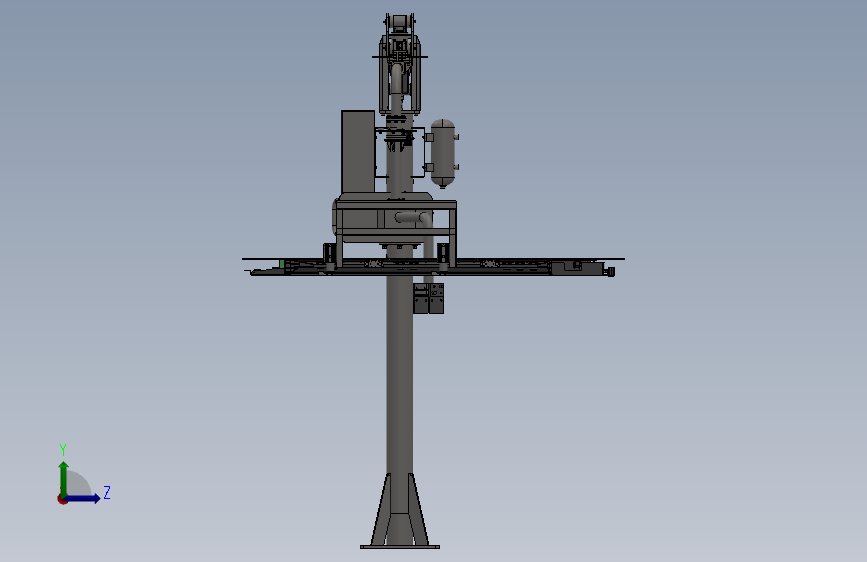Select the top head assembly of the model
867x562 pixels.
[399, 64]
